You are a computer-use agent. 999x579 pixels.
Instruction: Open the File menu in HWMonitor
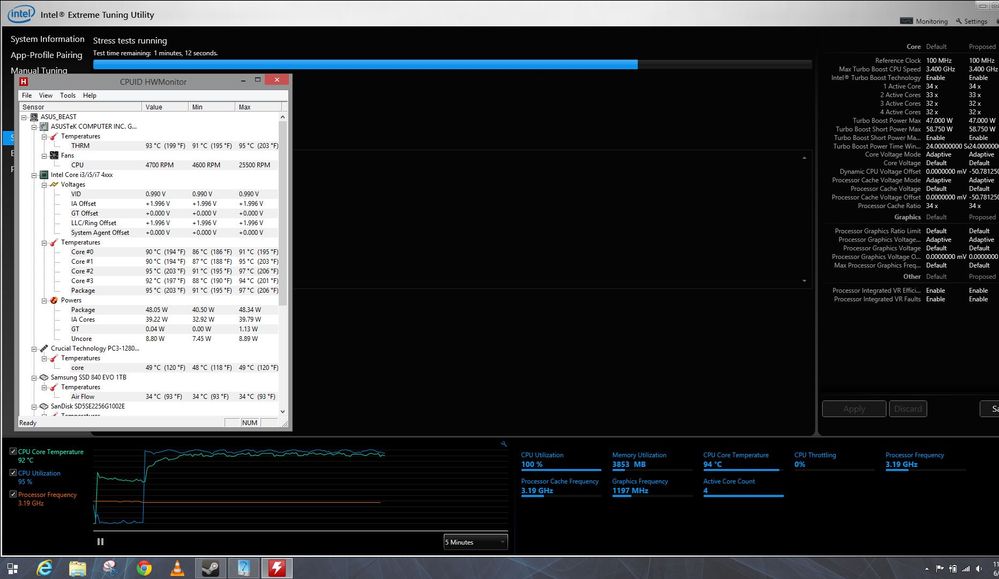pos(27,96)
